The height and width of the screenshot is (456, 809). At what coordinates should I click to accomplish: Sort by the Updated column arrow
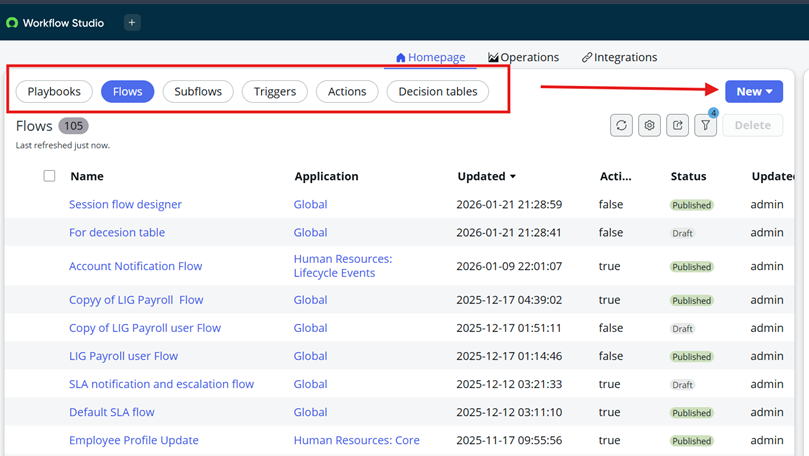pos(513,177)
